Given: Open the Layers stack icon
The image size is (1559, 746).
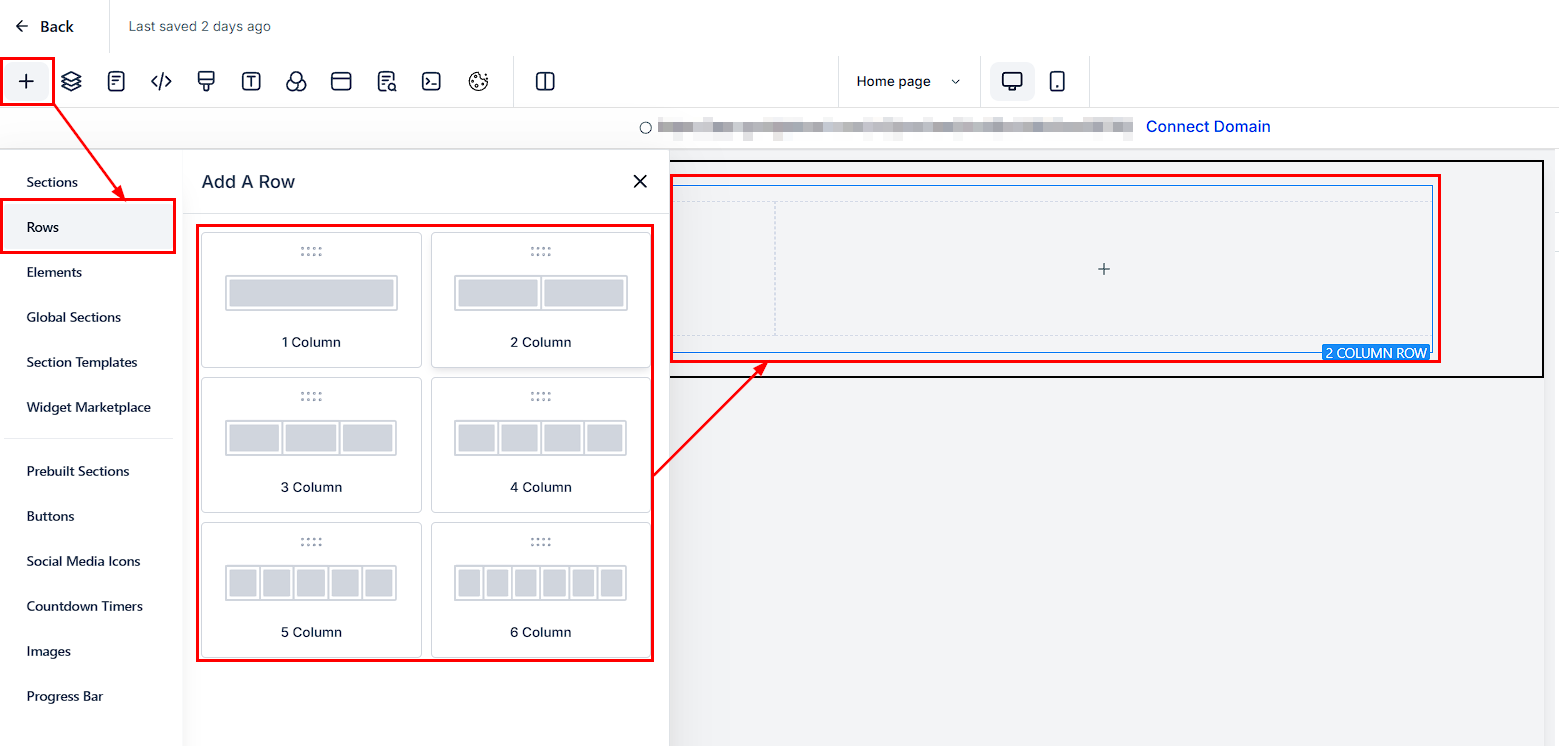Looking at the screenshot, I should [71, 81].
